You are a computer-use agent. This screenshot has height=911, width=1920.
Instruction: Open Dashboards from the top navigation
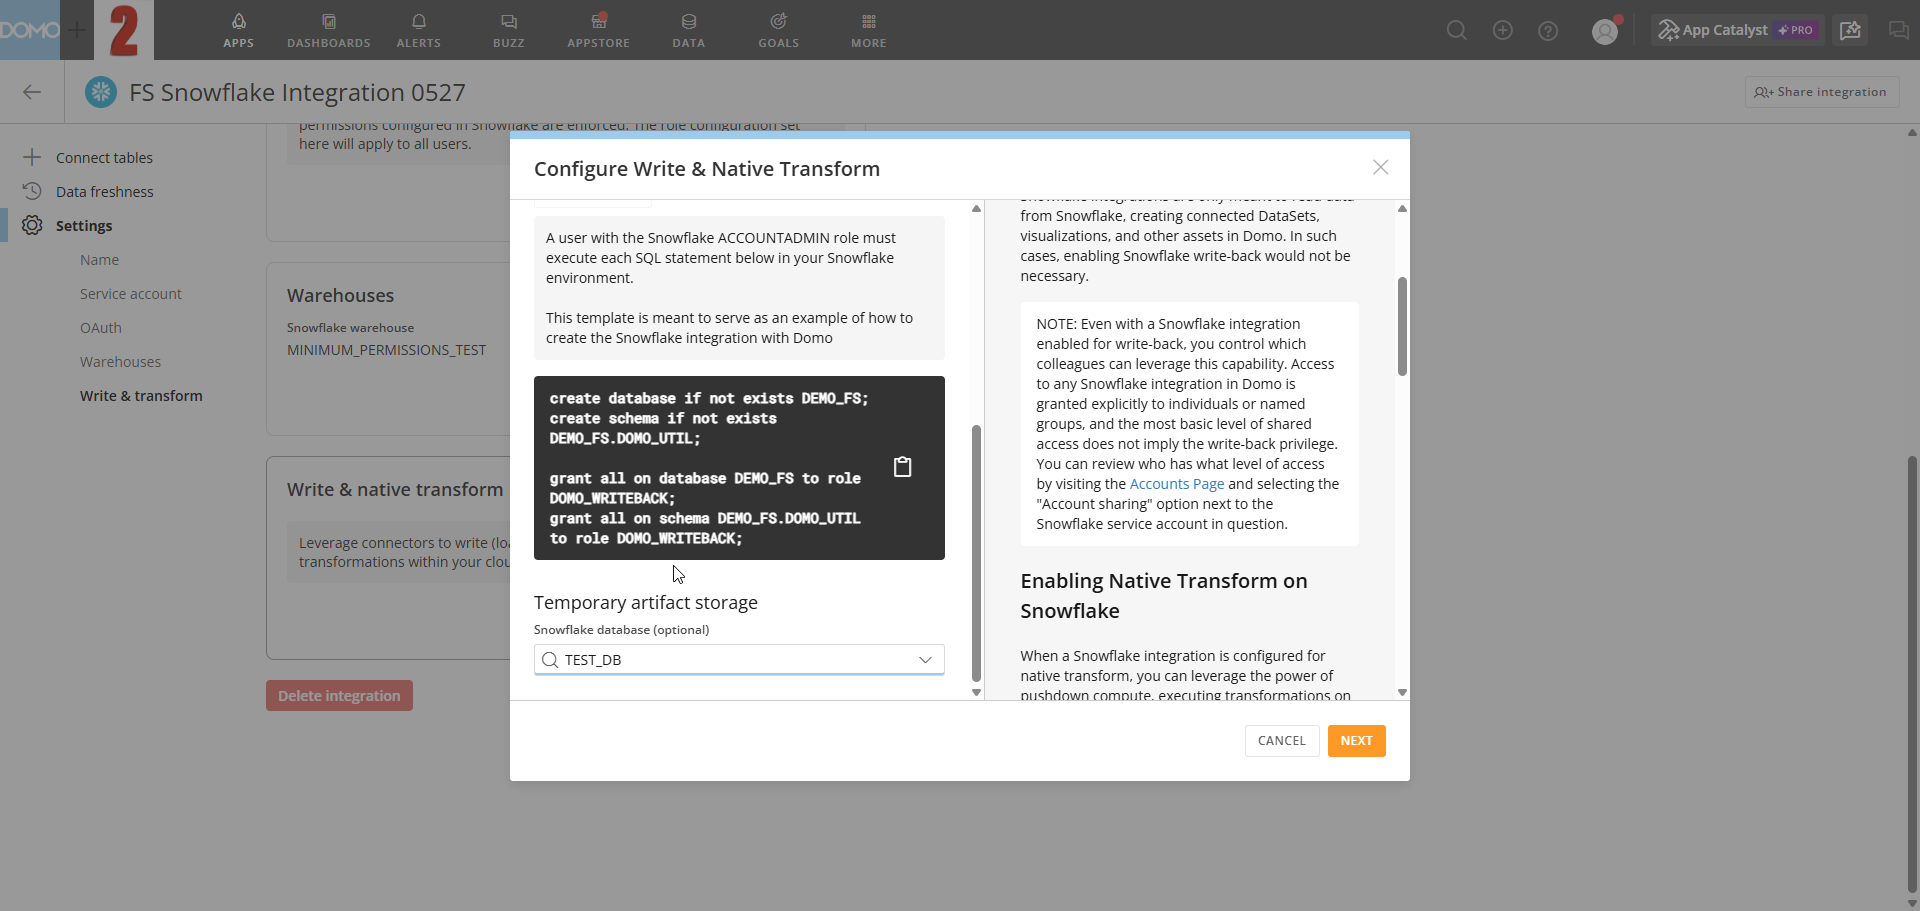pyautogui.click(x=328, y=30)
